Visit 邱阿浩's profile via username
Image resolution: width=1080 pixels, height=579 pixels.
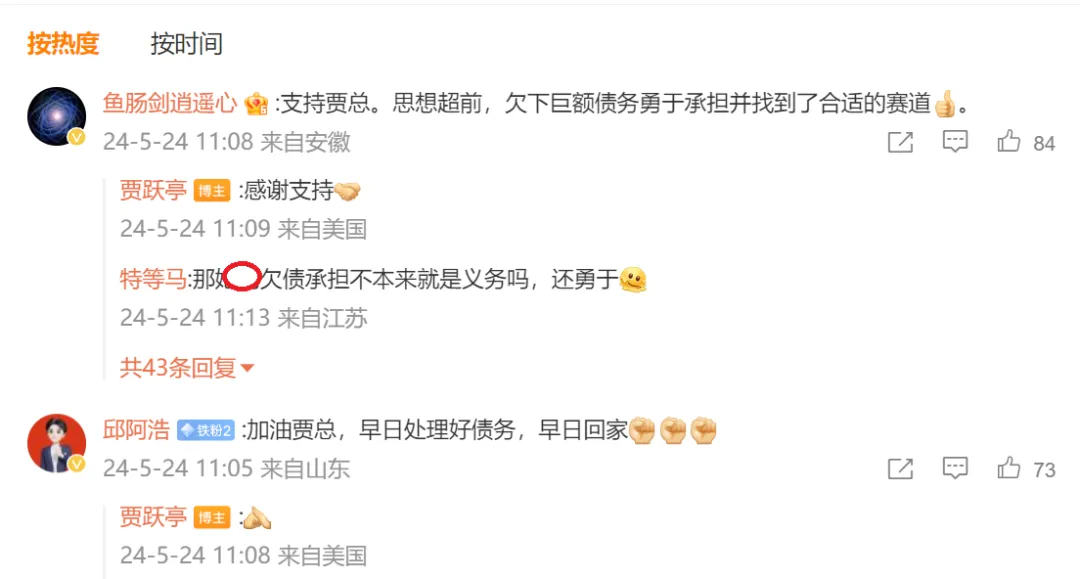136,430
